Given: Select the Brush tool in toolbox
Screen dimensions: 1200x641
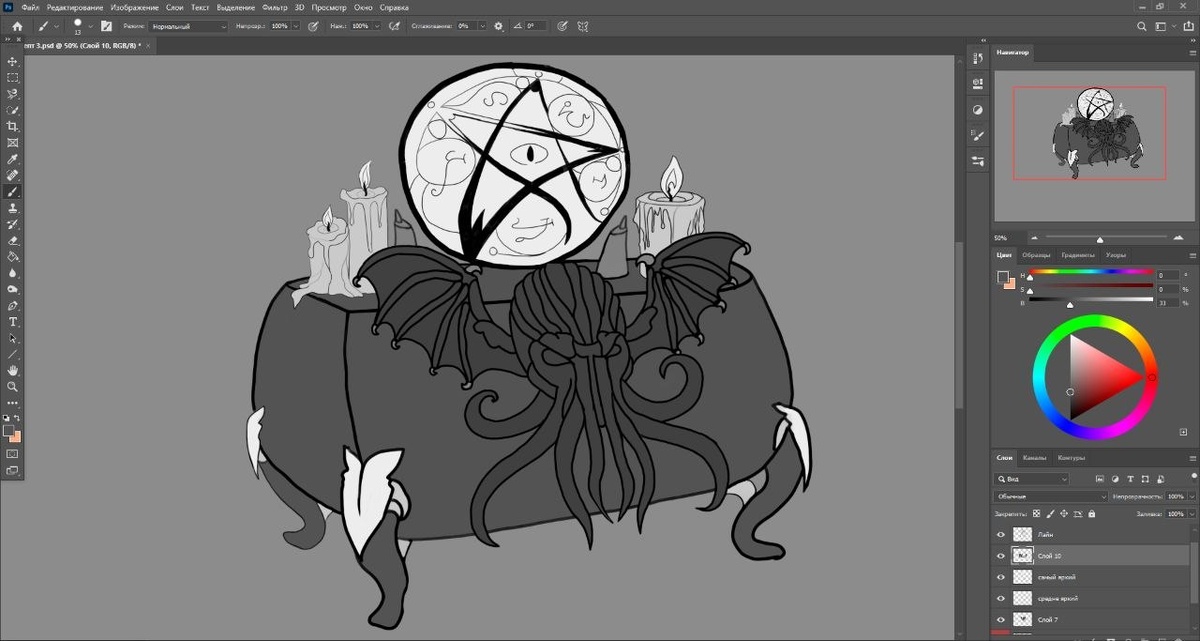Looking at the screenshot, I should tap(13, 191).
